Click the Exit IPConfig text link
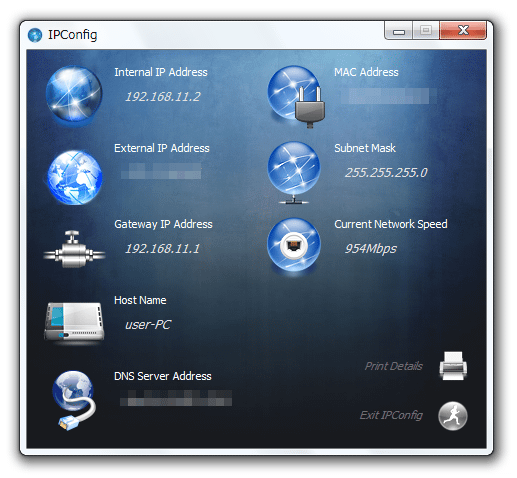 click(391, 415)
